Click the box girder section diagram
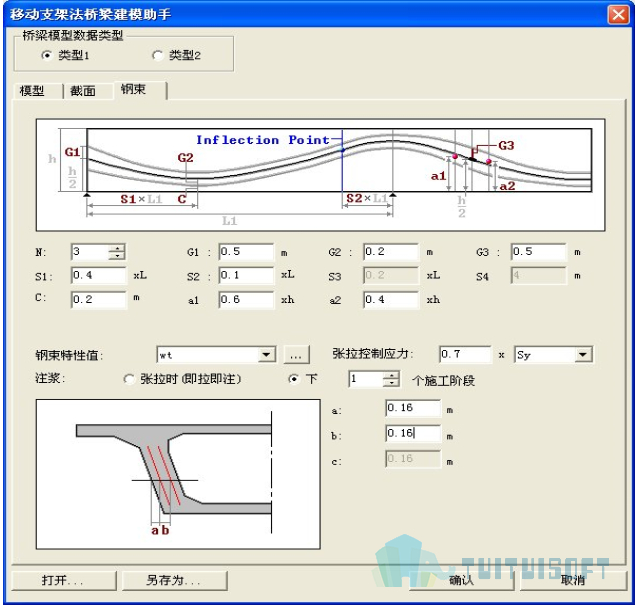Image resolution: width=635 pixels, height=605 pixels. [x=178, y=474]
